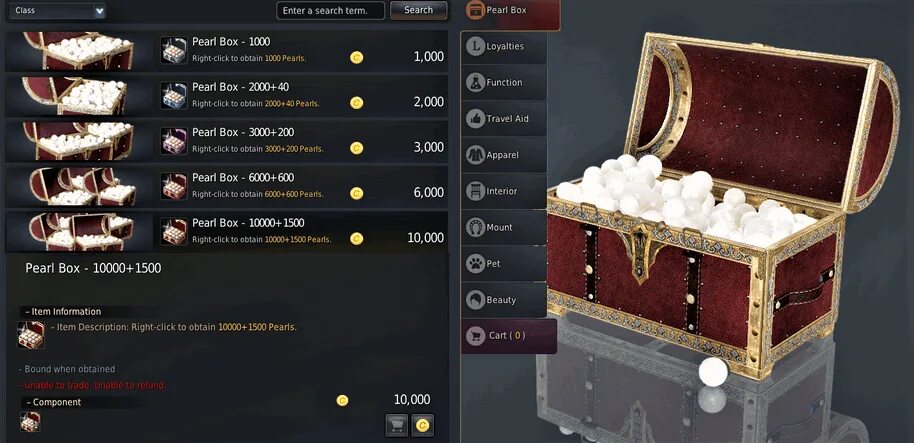Select the Pearl Box - 3000+200 item icon
The width and height of the screenshot is (914, 443).
pyautogui.click(x=174, y=141)
